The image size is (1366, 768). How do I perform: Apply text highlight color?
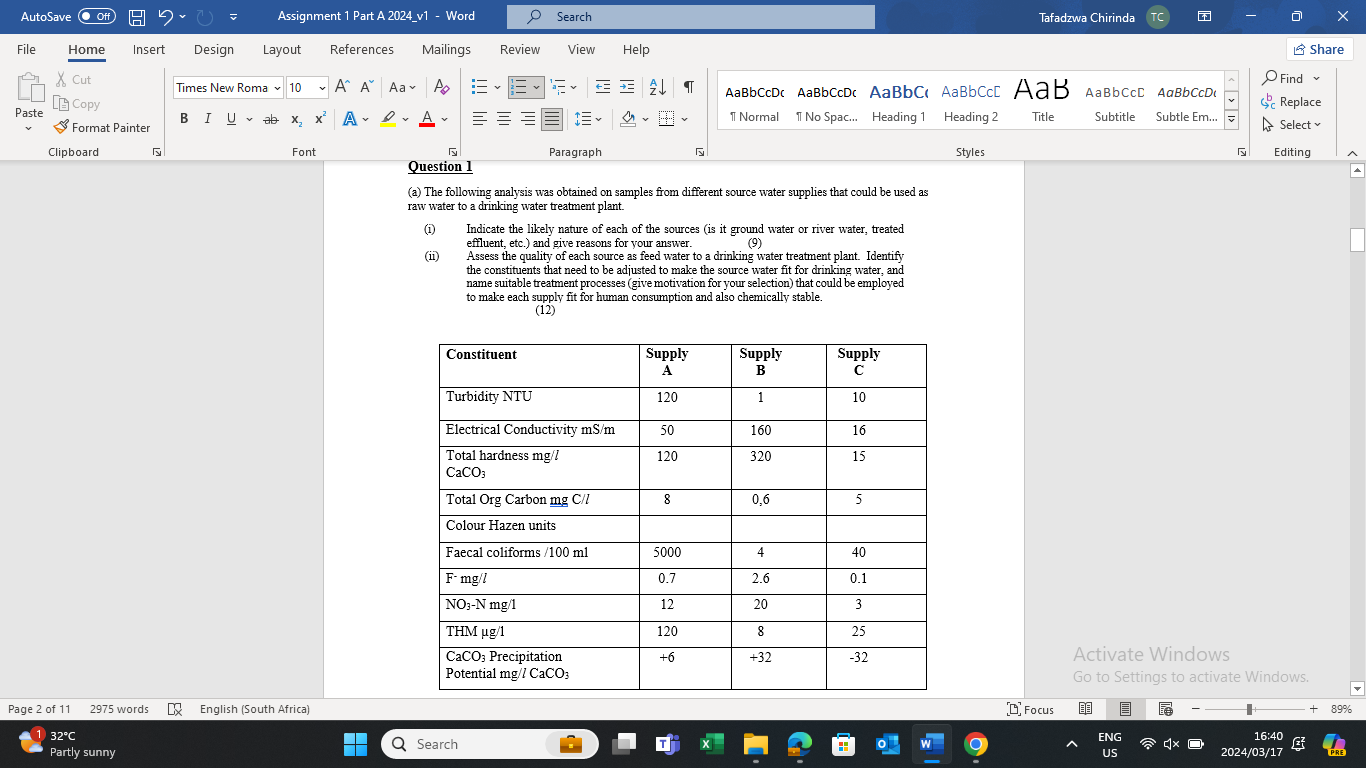(388, 118)
